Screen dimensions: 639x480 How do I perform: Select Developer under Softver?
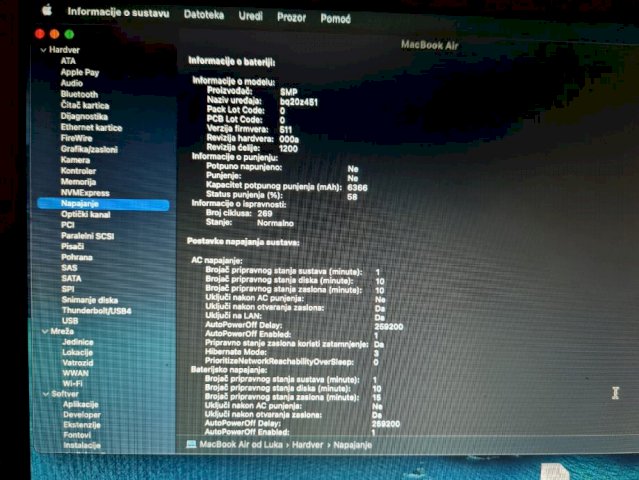(82, 415)
